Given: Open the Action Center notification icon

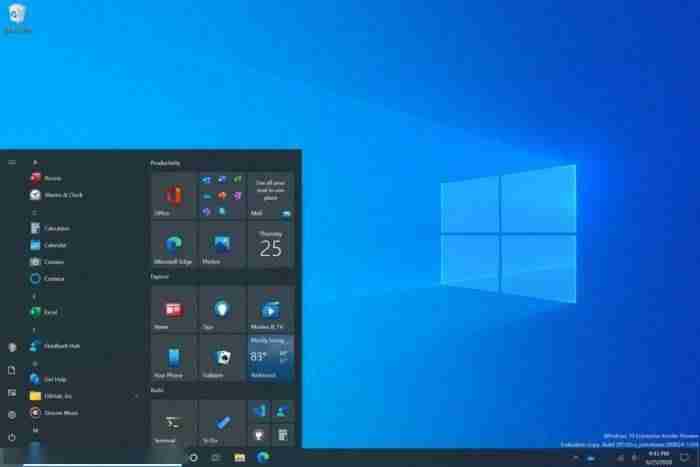Looking at the screenshot, I should tap(684, 458).
